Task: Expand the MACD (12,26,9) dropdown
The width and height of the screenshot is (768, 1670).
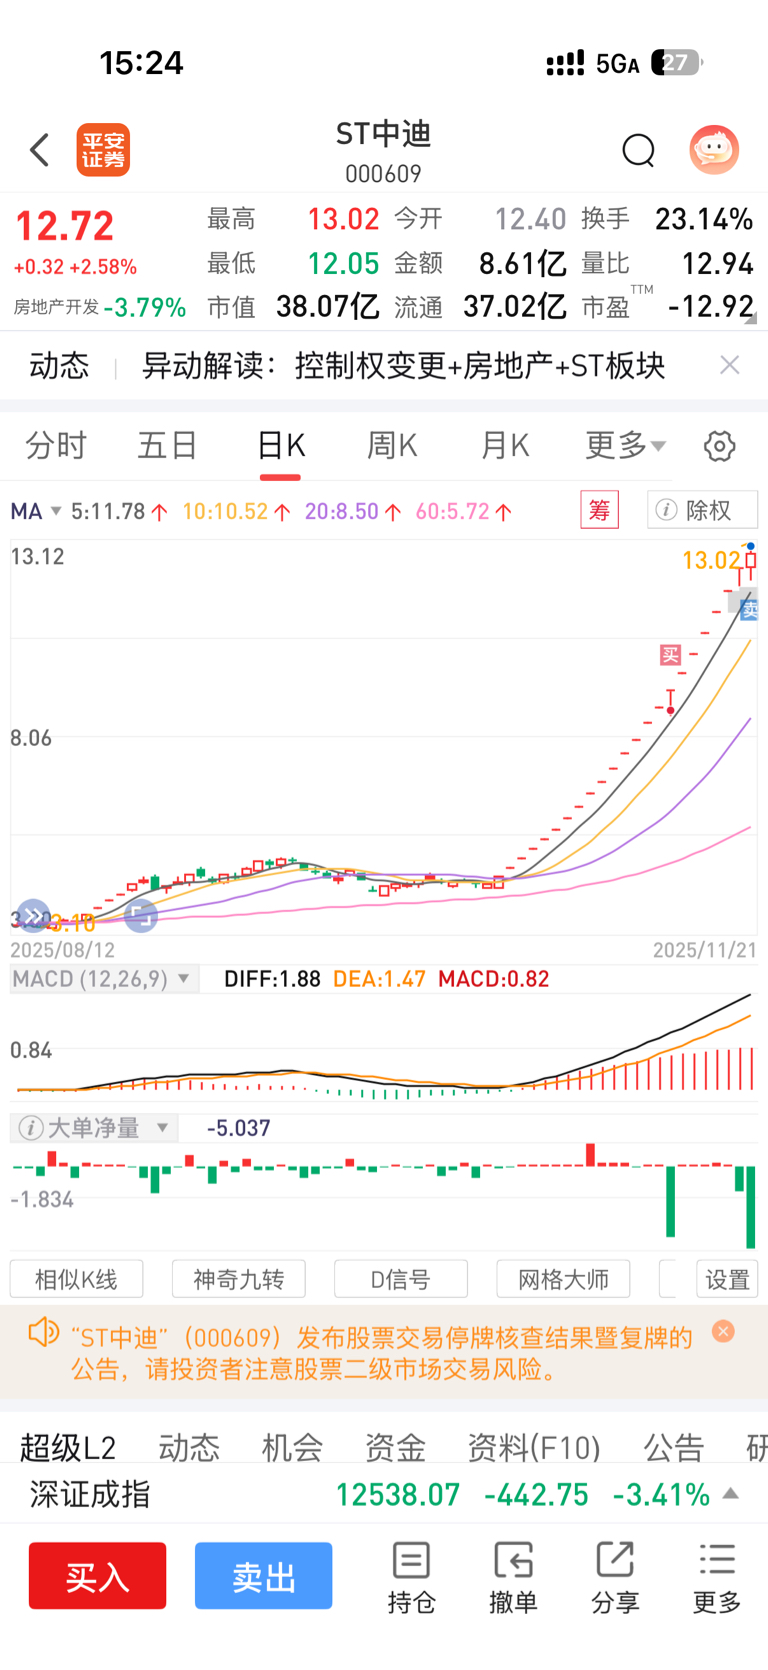Action: point(184,978)
